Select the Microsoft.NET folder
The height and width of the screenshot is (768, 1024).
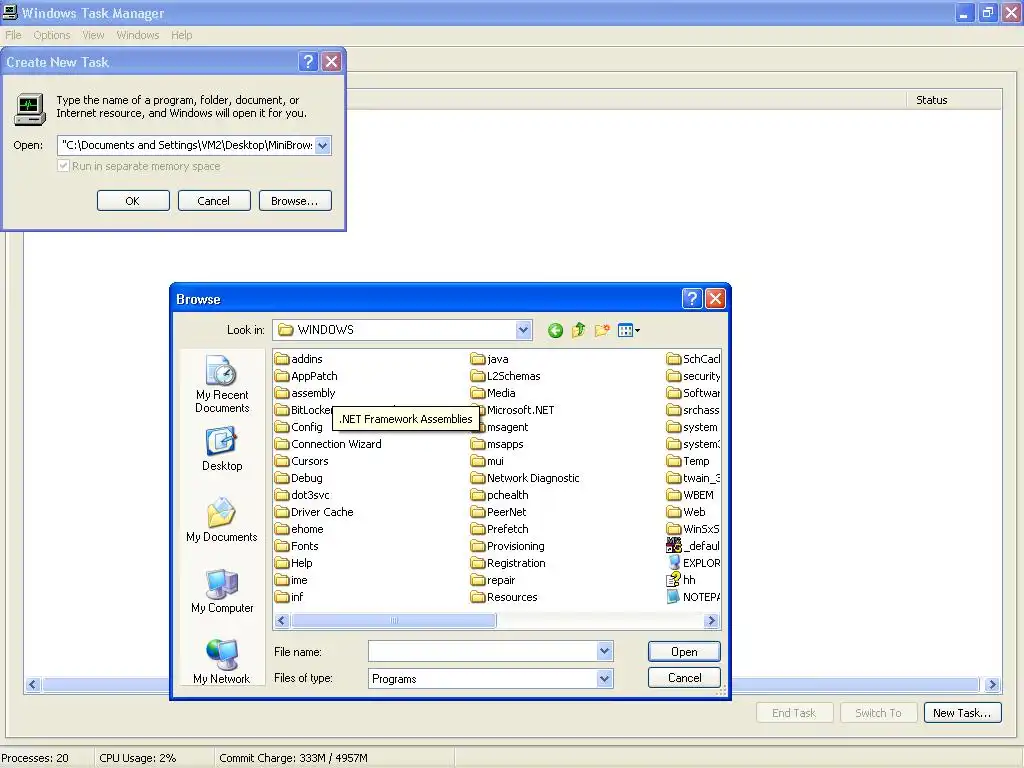click(513, 410)
